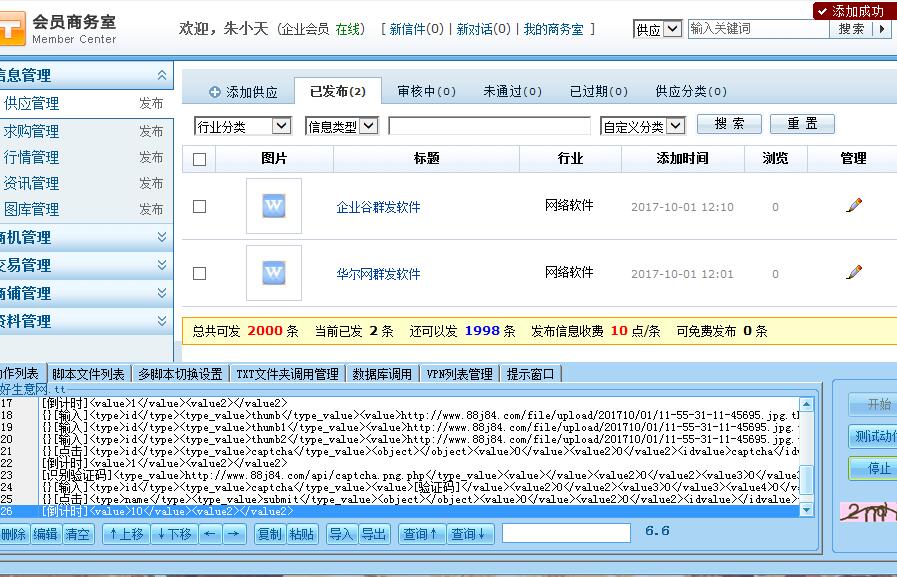This screenshot has width=897, height=577.
Task: Collapse the 信息管理 sidebar section
Action: click(162, 75)
